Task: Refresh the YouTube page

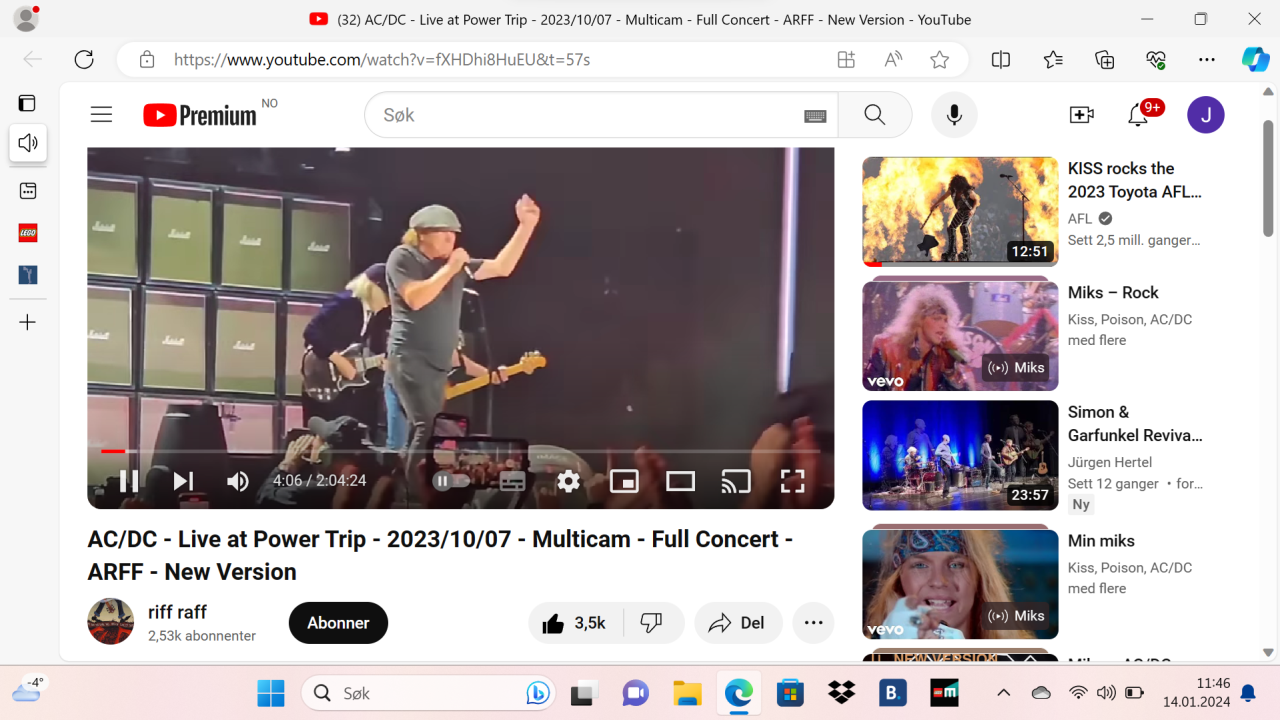Action: click(84, 59)
